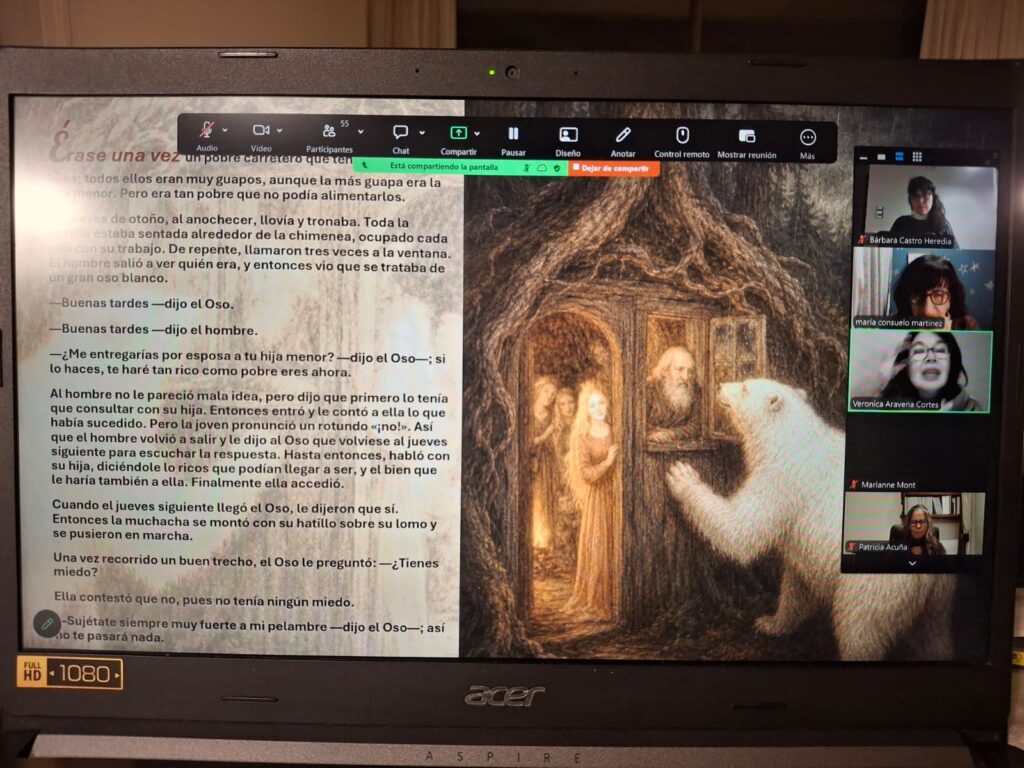The height and width of the screenshot is (768, 1024).
Task: Click the red Dejar de compartir button
Action: [x=613, y=168]
